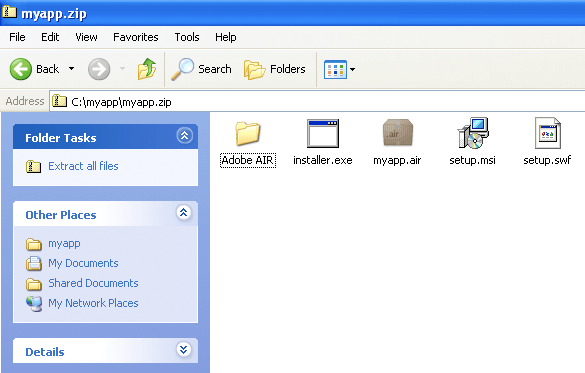Click the address bar path field

click(x=317, y=101)
